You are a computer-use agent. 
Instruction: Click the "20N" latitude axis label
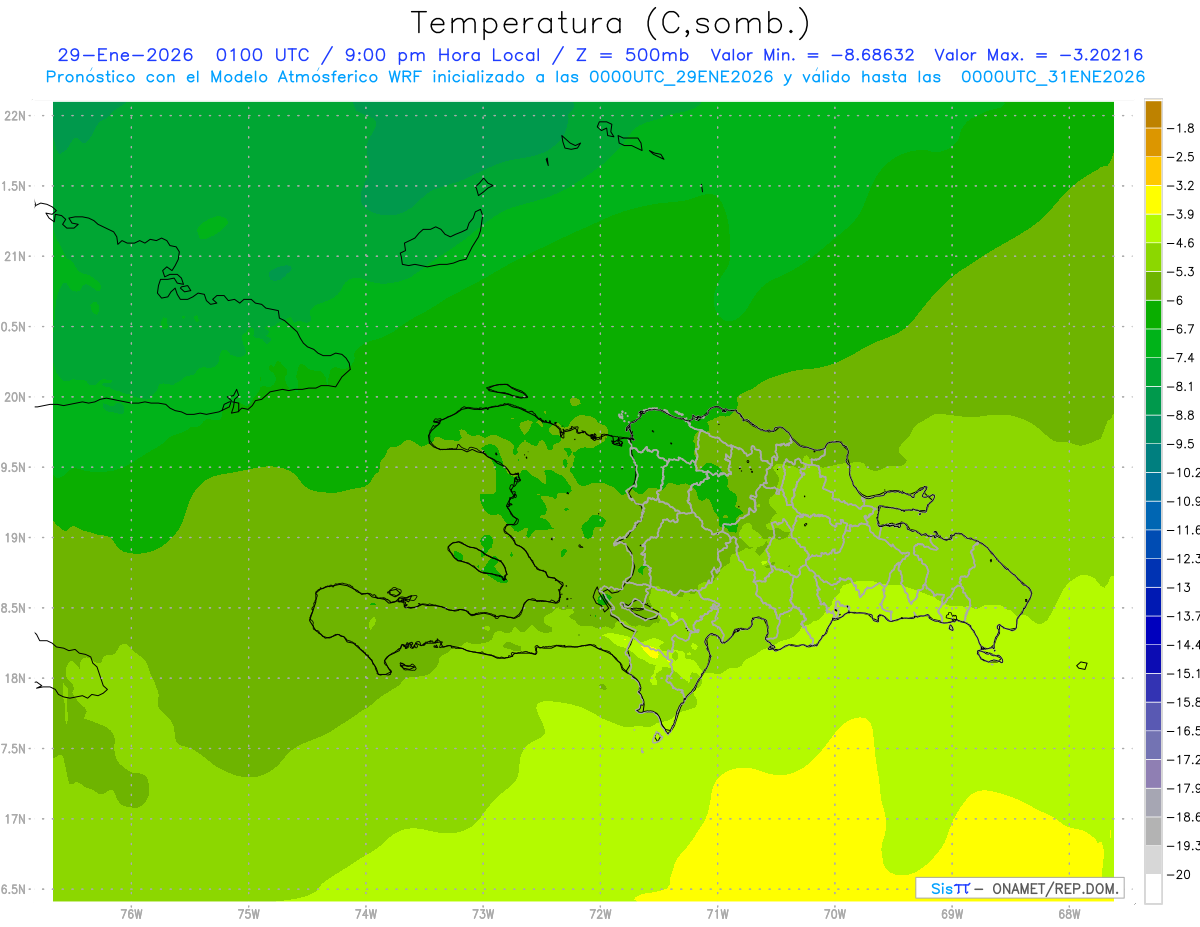pos(15,397)
